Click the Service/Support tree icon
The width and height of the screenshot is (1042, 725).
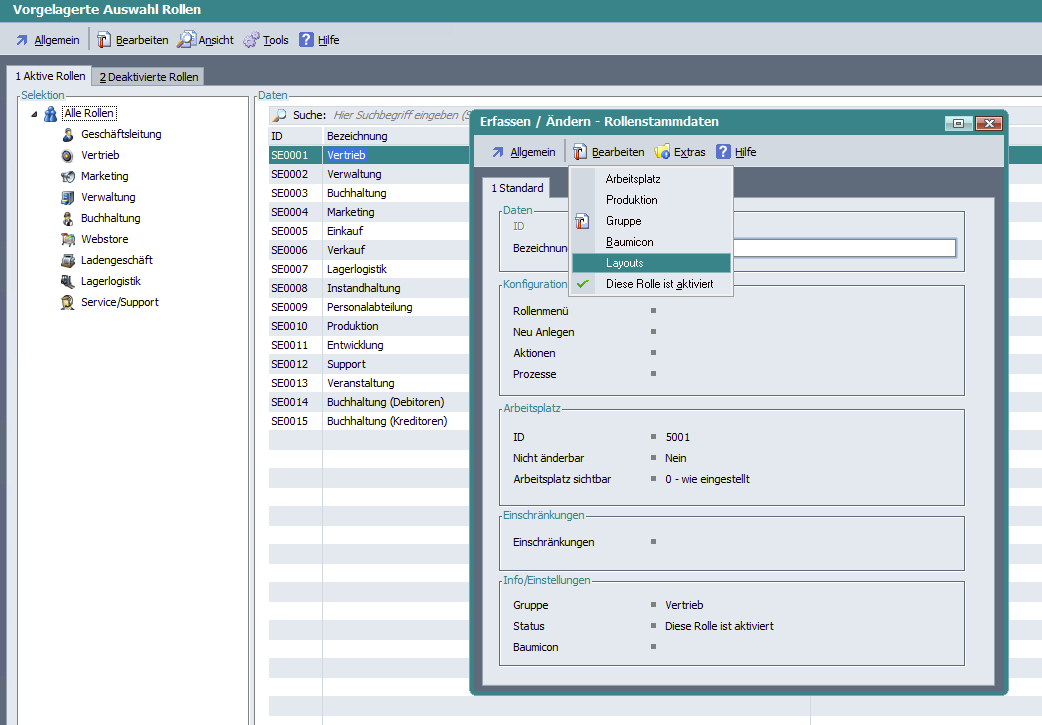pos(67,303)
